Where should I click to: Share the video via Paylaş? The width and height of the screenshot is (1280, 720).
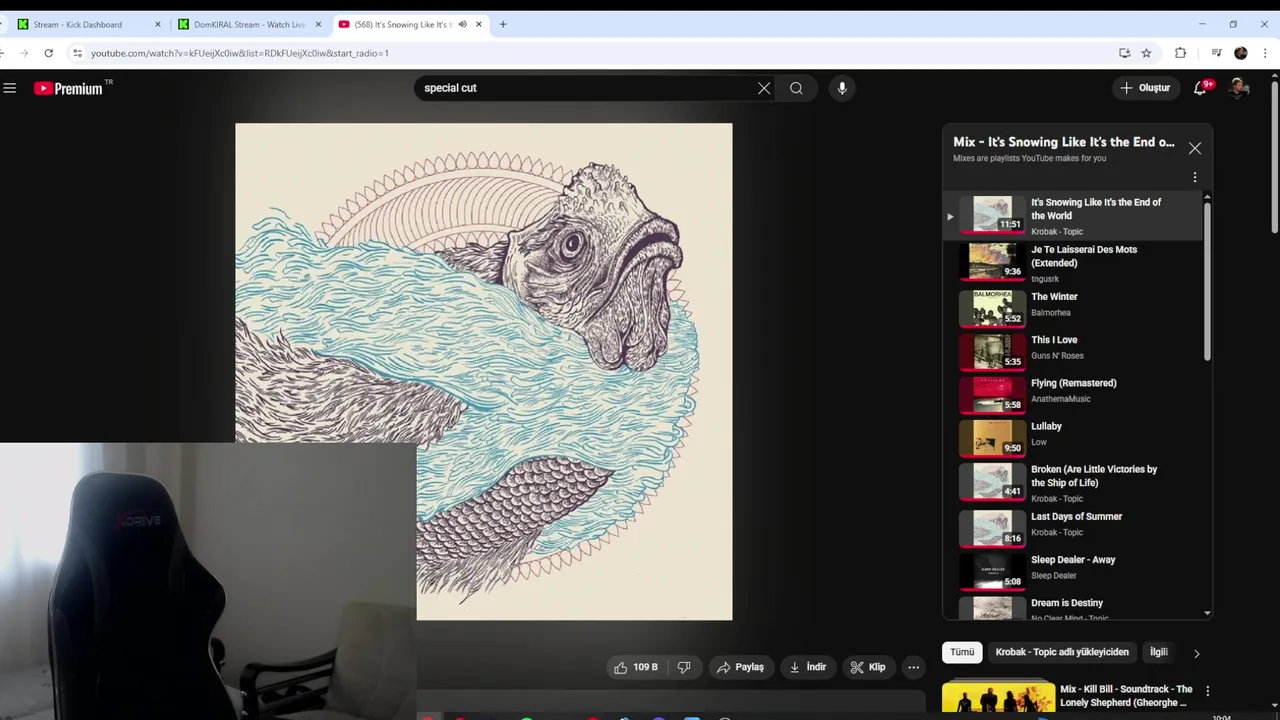click(x=740, y=667)
